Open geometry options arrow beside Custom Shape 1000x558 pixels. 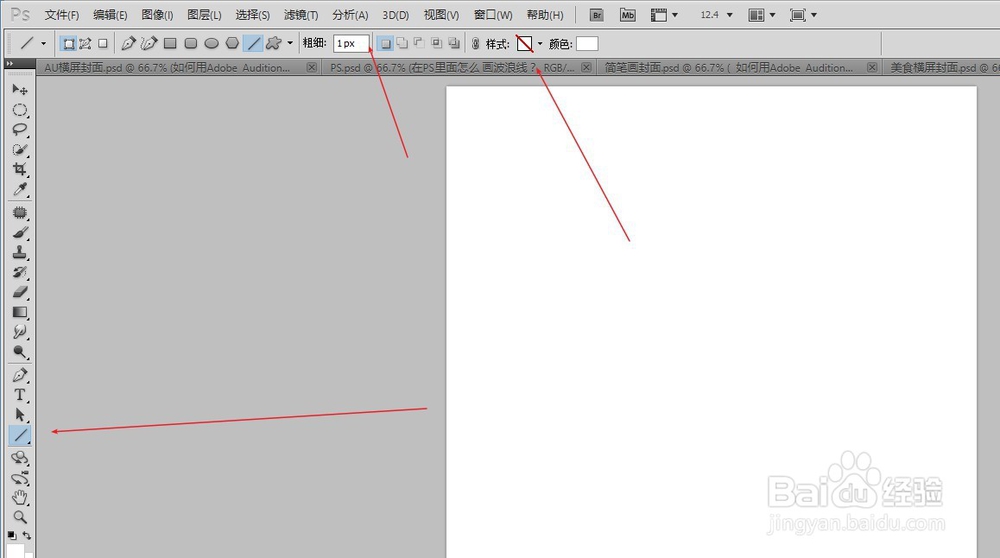pos(290,43)
